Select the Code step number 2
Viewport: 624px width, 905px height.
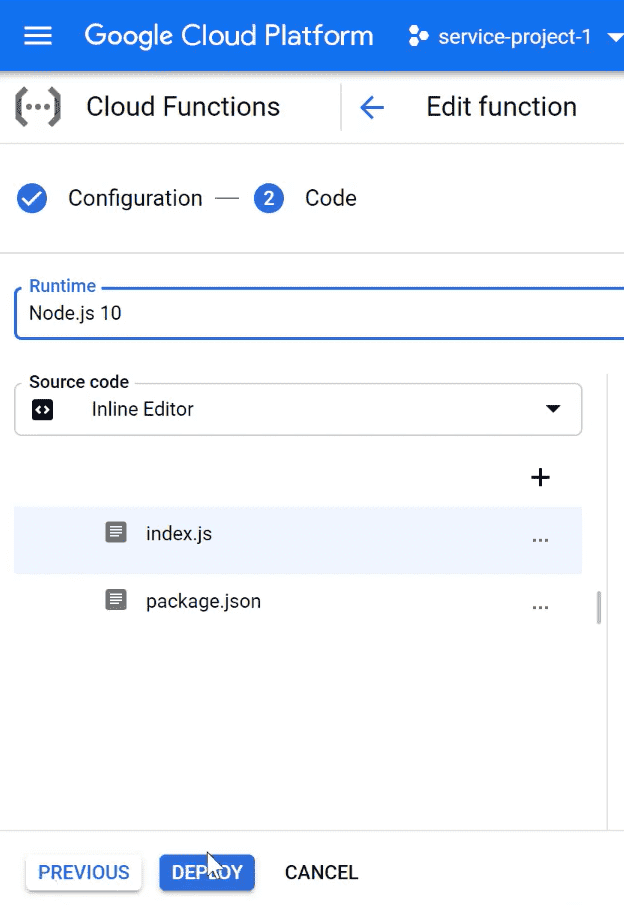click(269, 198)
